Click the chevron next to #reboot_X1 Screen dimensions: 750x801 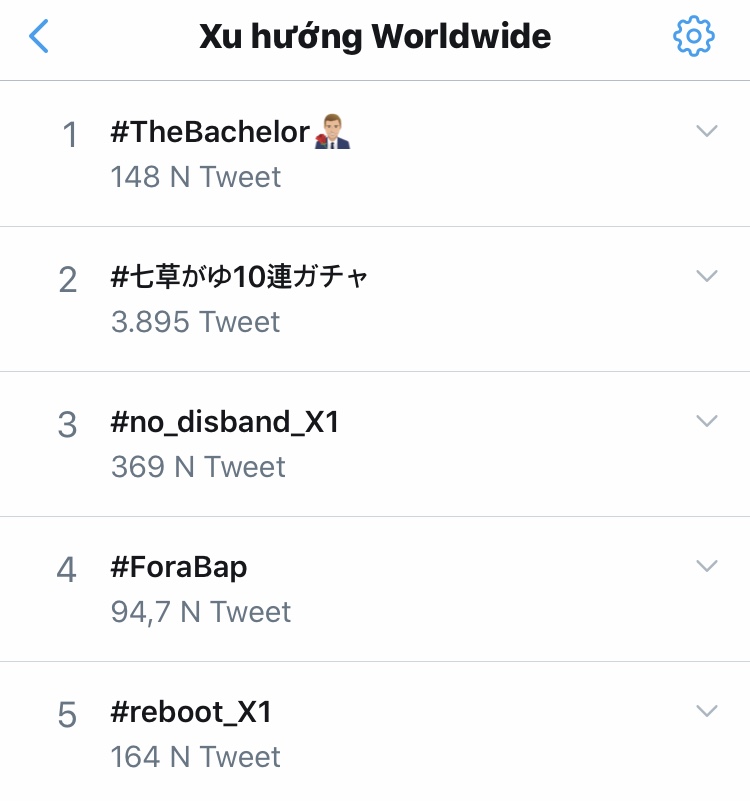point(707,711)
